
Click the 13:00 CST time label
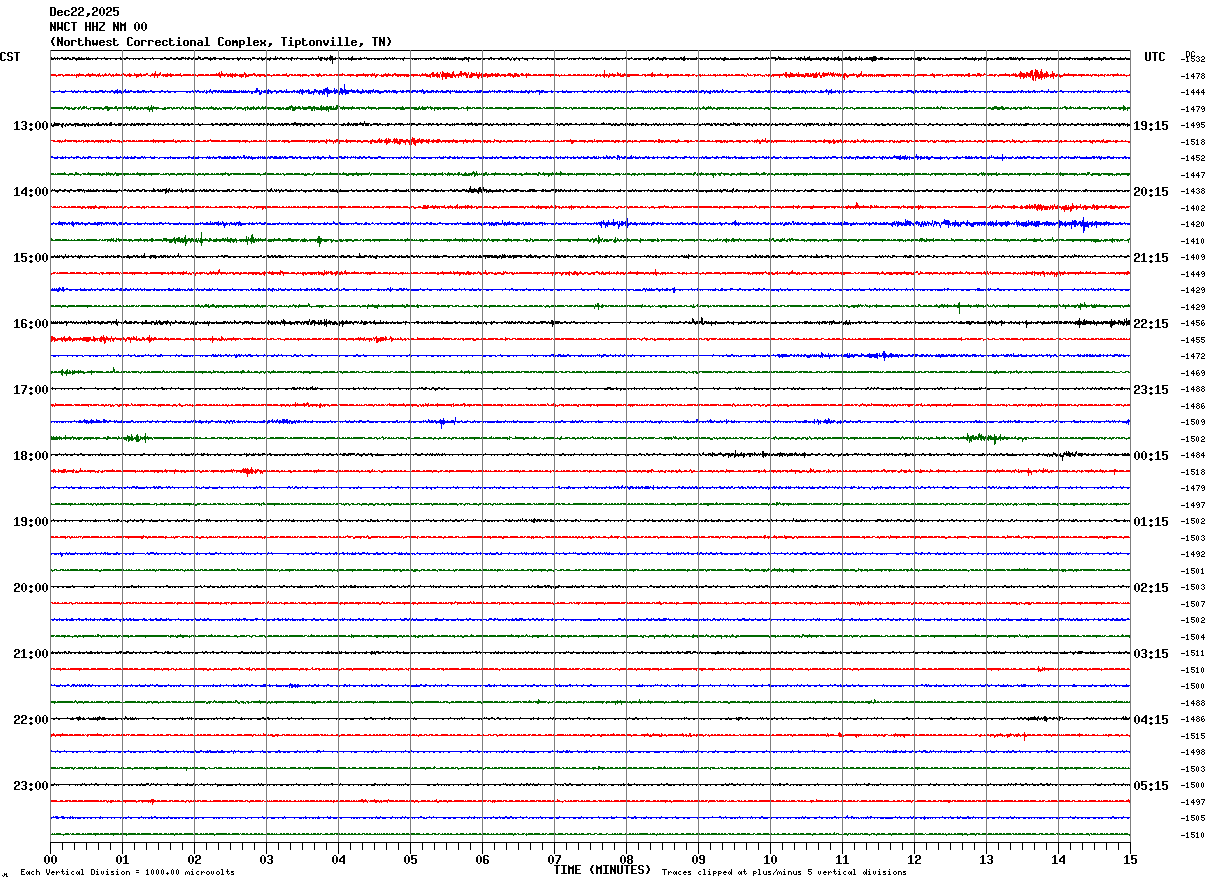(30, 126)
